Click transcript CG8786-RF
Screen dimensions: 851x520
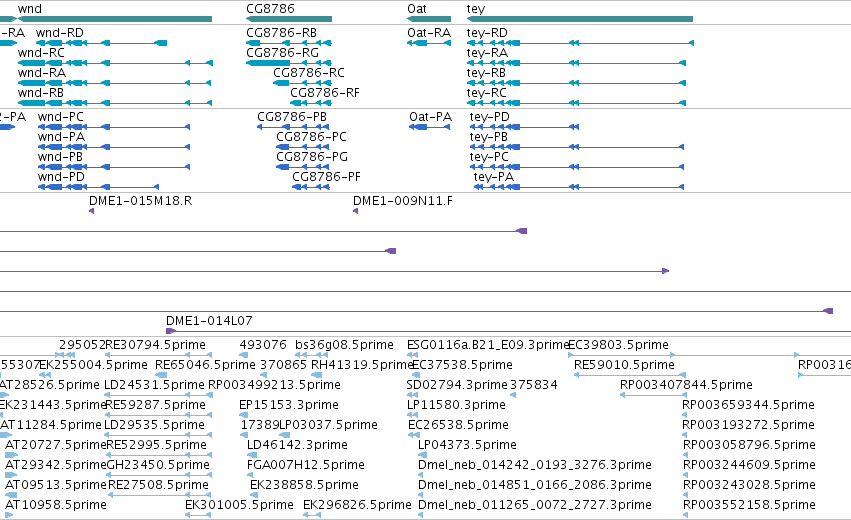tap(325, 93)
